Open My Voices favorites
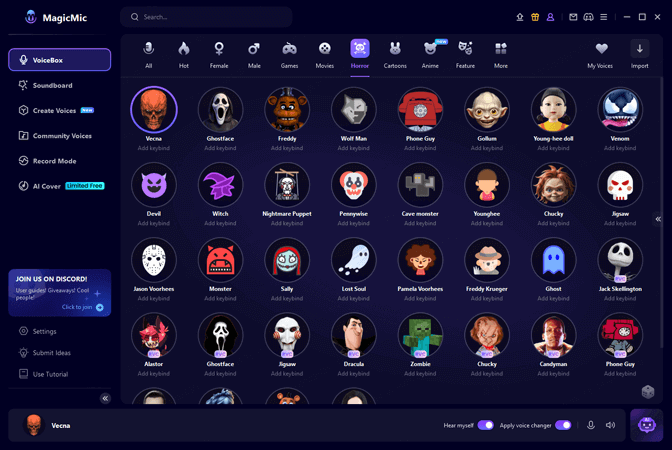Viewport: 672px width, 450px height. (600, 55)
